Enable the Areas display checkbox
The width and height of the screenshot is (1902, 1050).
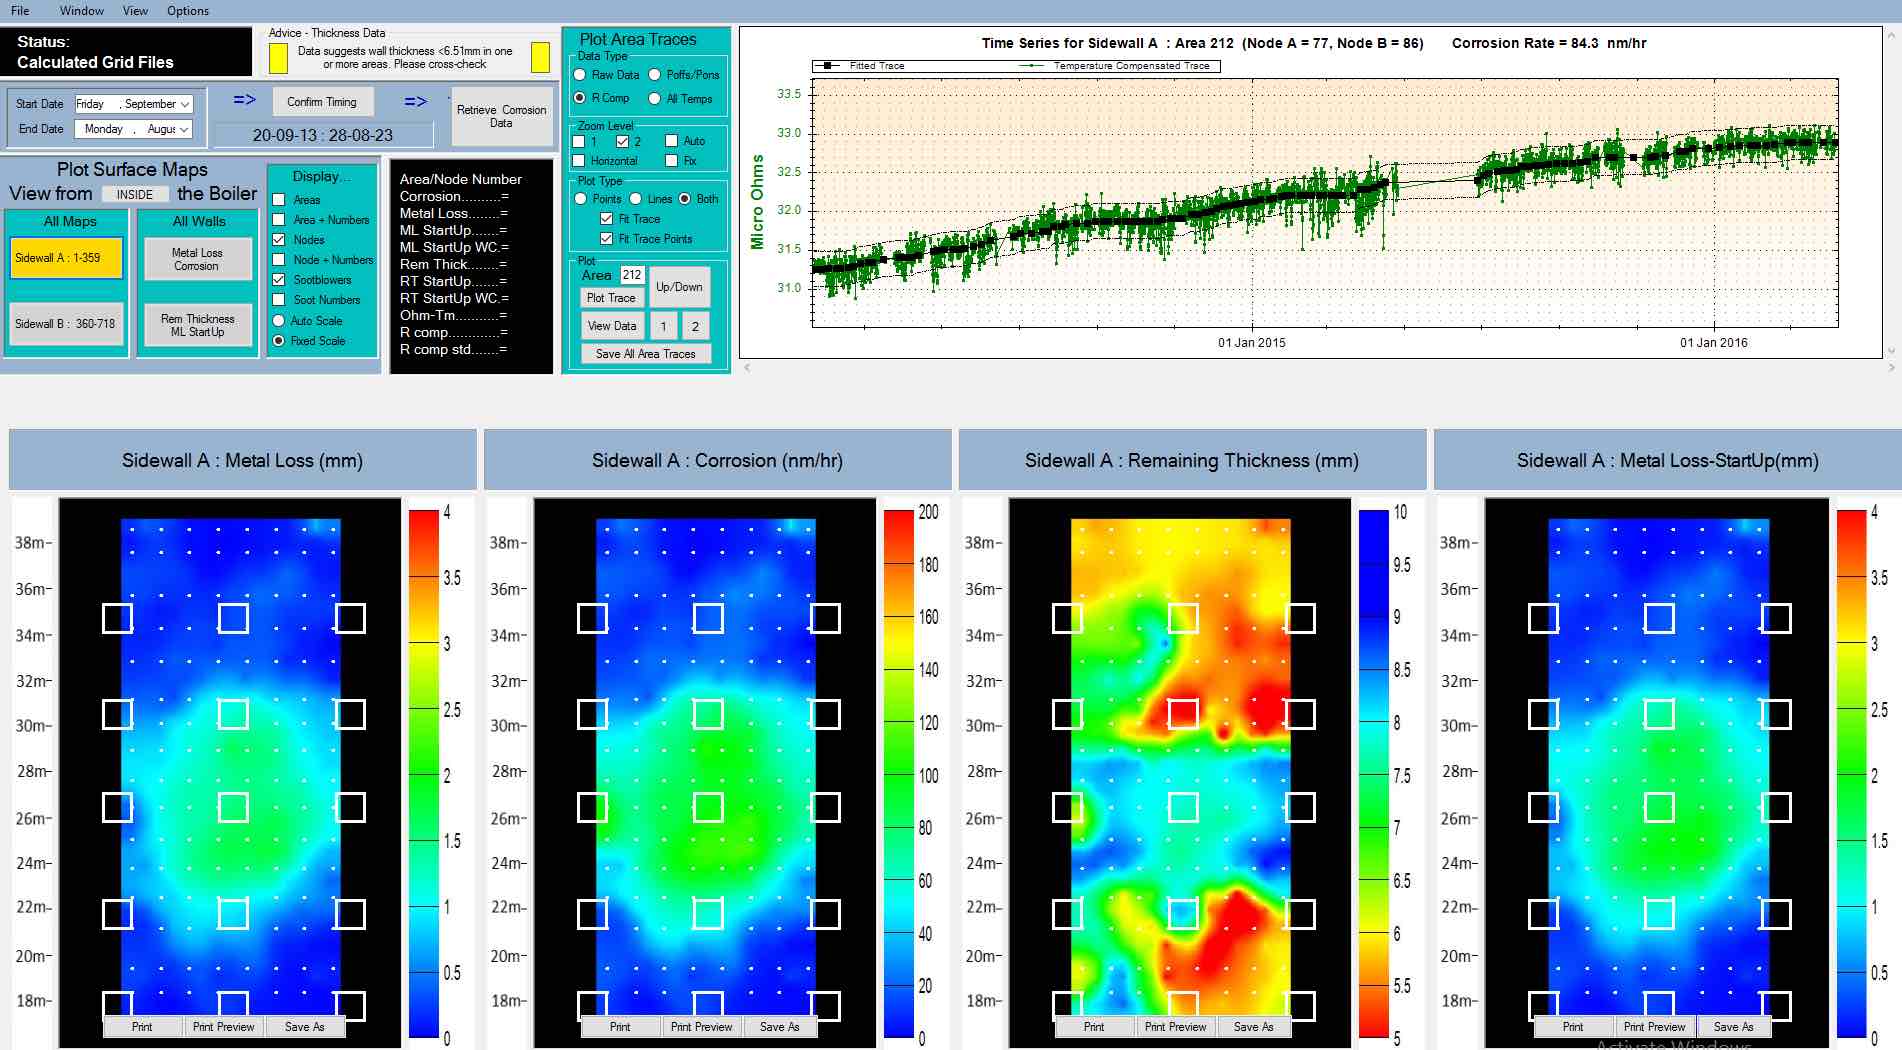point(279,200)
